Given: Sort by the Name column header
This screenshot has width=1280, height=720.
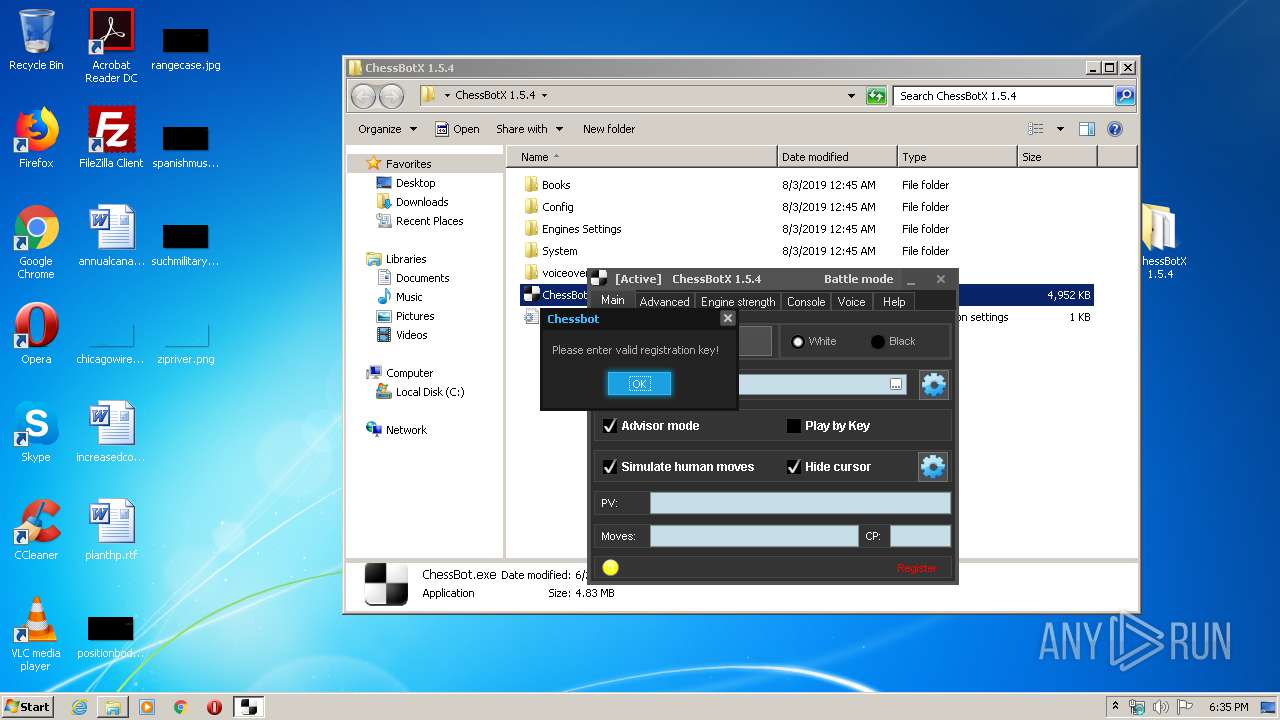Looking at the screenshot, I should tap(641, 157).
